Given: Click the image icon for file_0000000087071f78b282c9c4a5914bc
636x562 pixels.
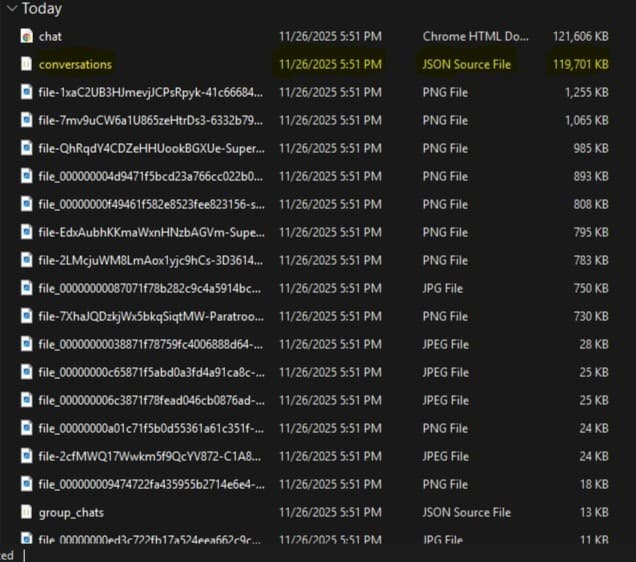Looking at the screenshot, I should coord(27,288).
